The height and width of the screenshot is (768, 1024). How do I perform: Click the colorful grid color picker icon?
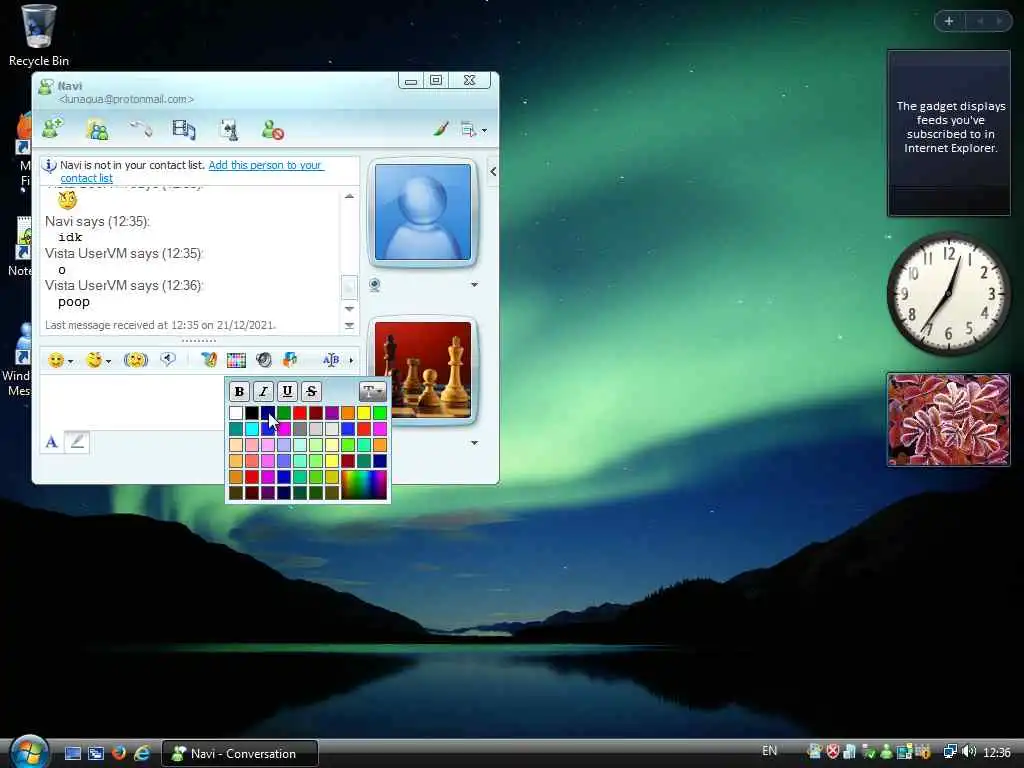[236, 360]
